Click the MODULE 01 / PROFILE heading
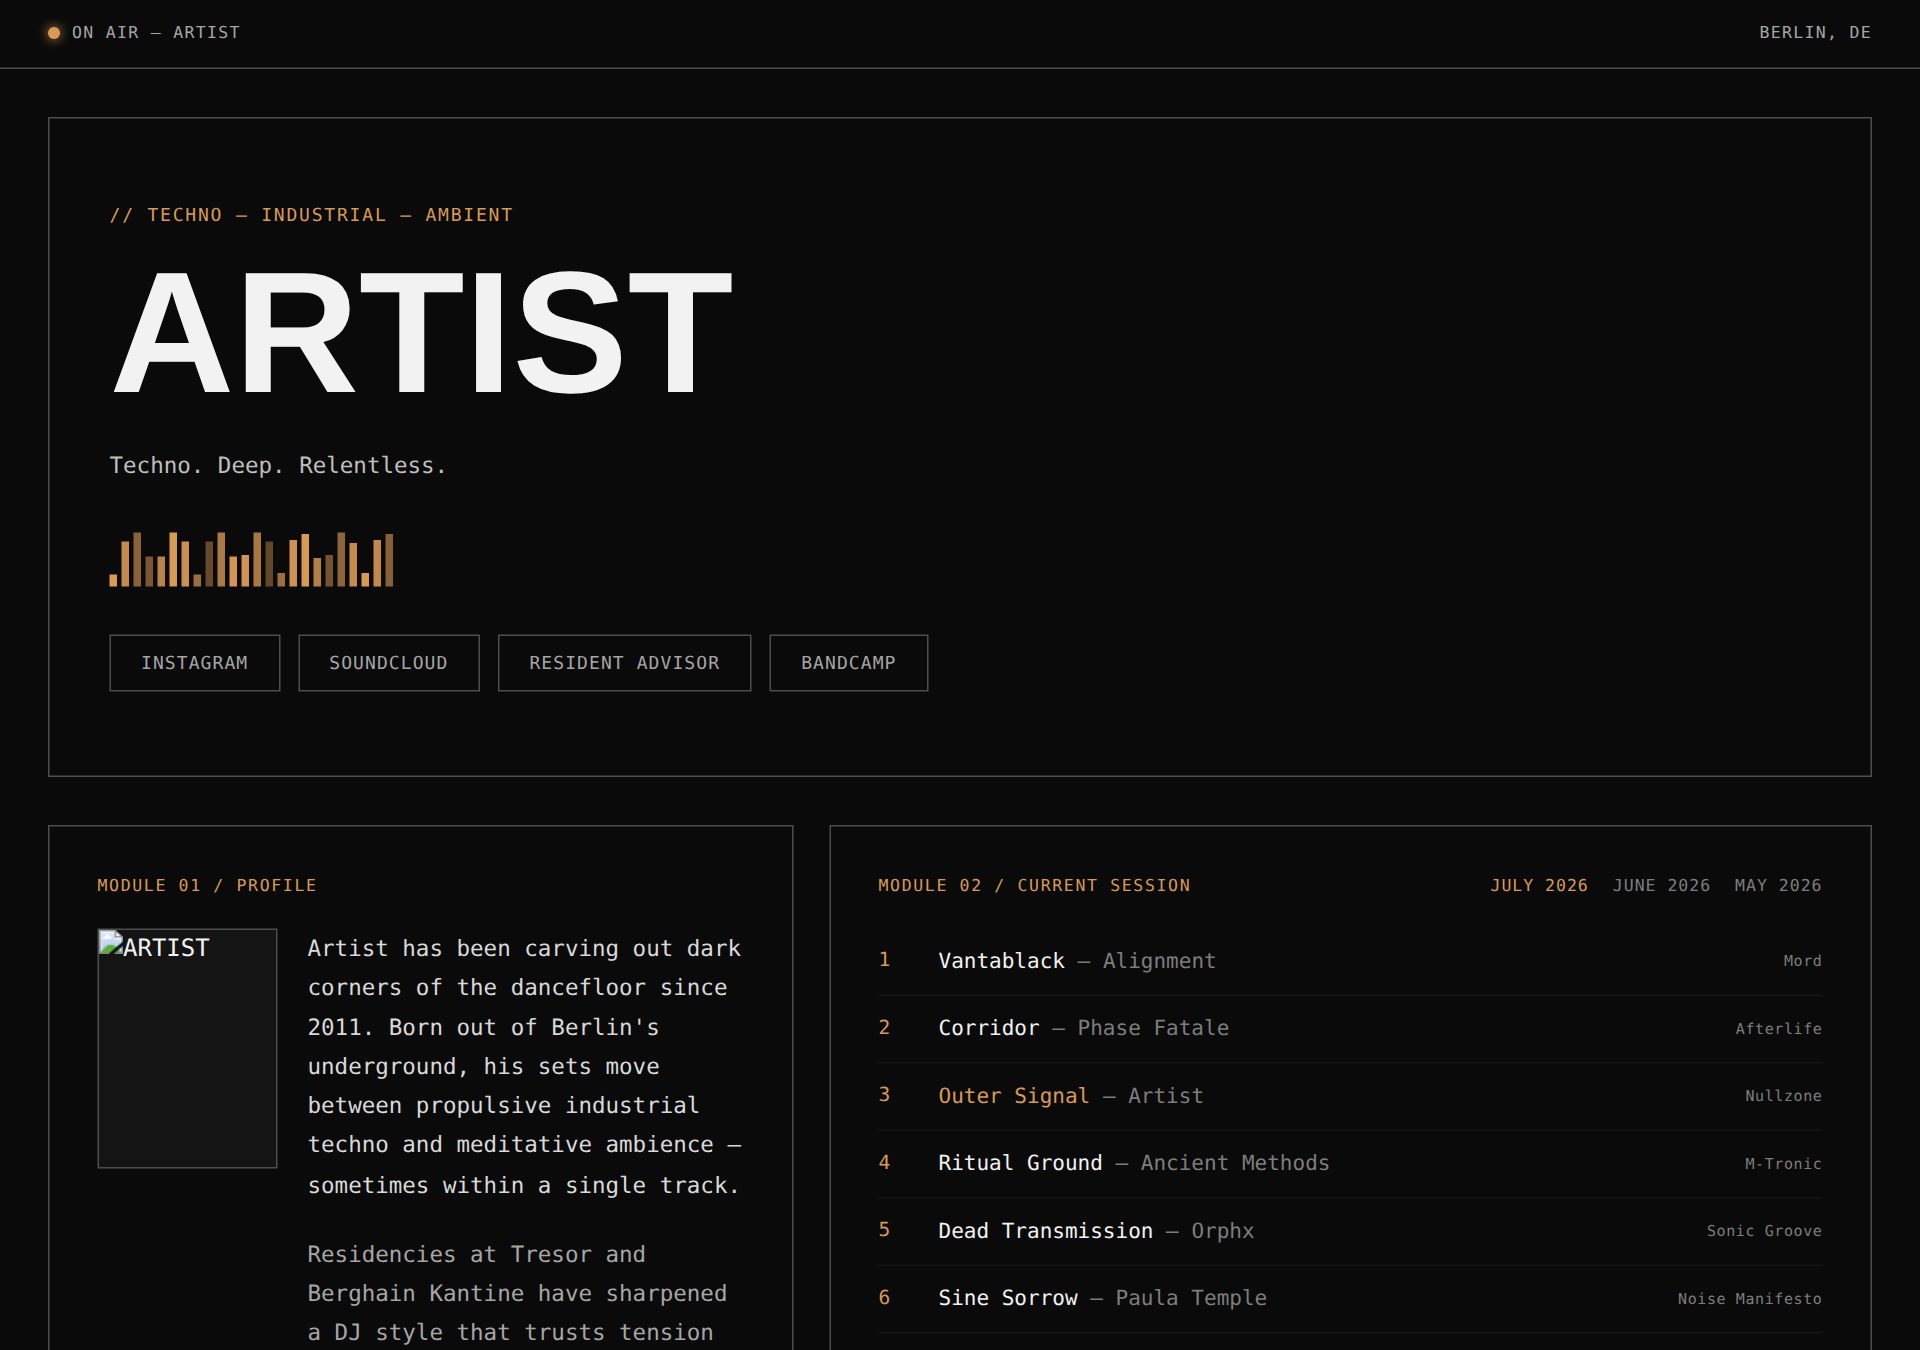 (207, 885)
